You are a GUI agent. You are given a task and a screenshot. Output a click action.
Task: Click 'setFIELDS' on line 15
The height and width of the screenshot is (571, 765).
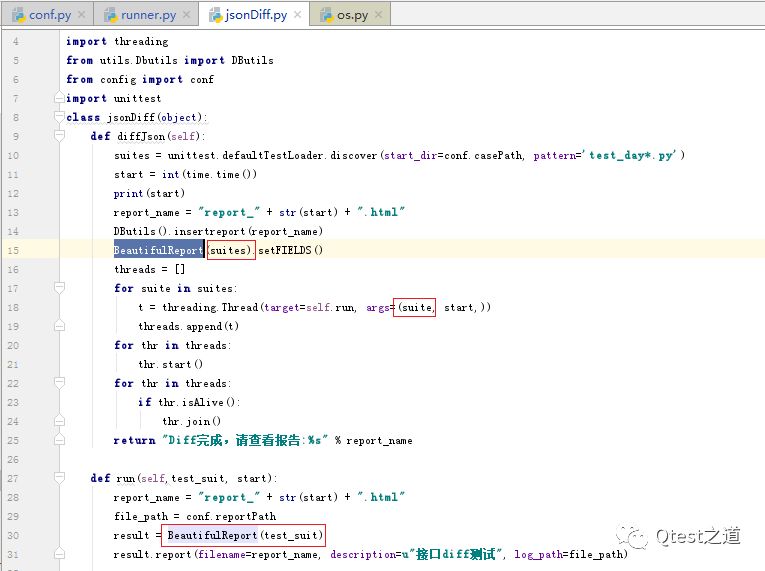[x=284, y=250]
